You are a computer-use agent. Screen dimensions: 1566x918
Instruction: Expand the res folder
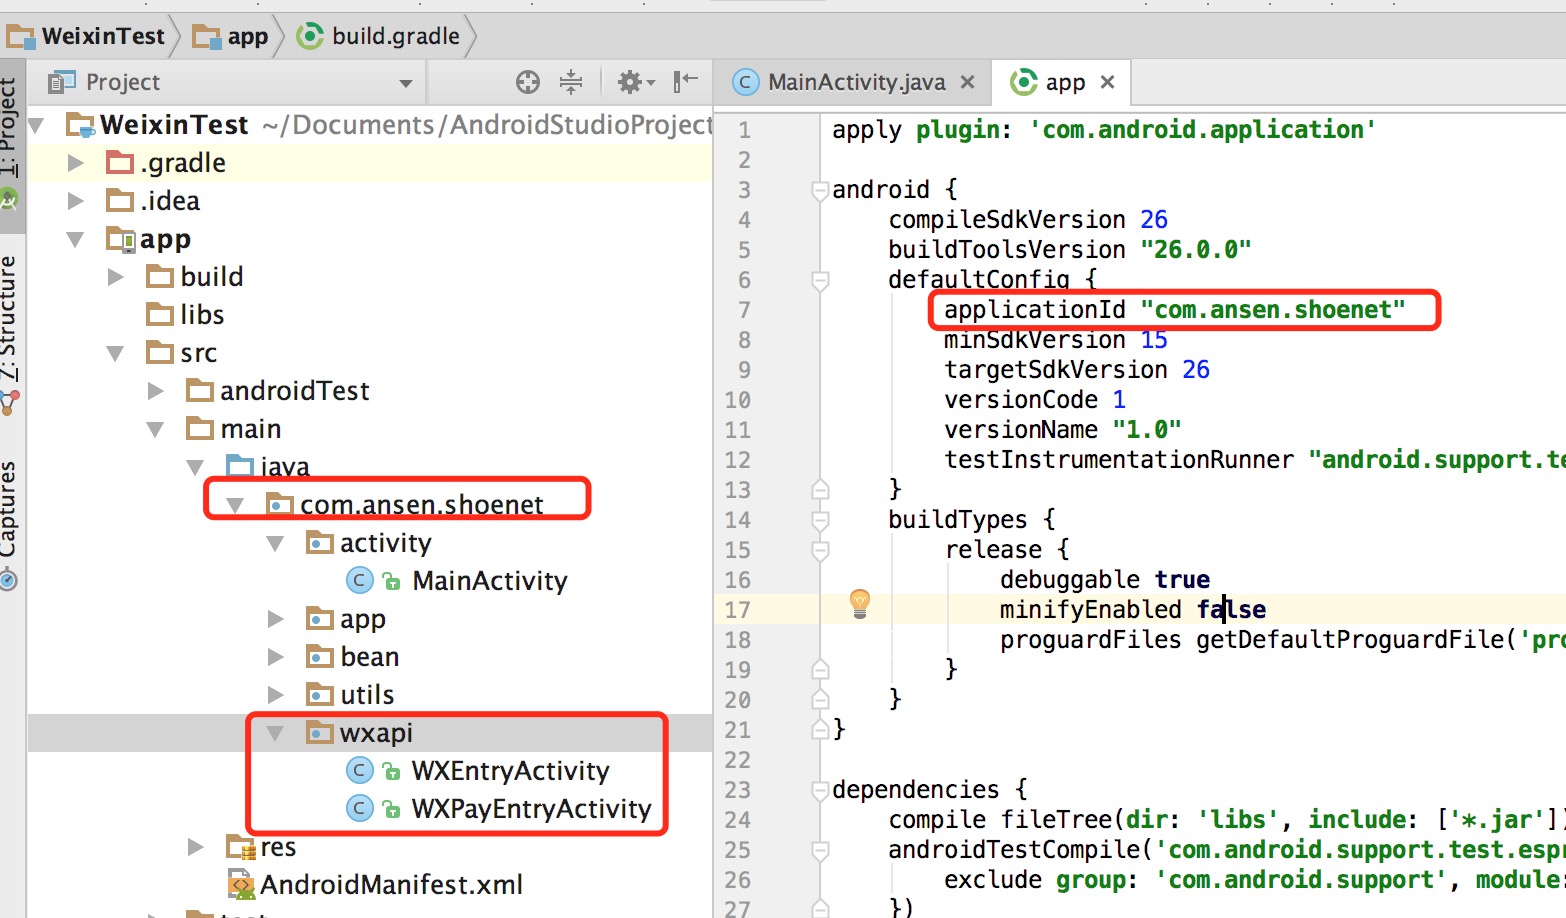(196, 847)
